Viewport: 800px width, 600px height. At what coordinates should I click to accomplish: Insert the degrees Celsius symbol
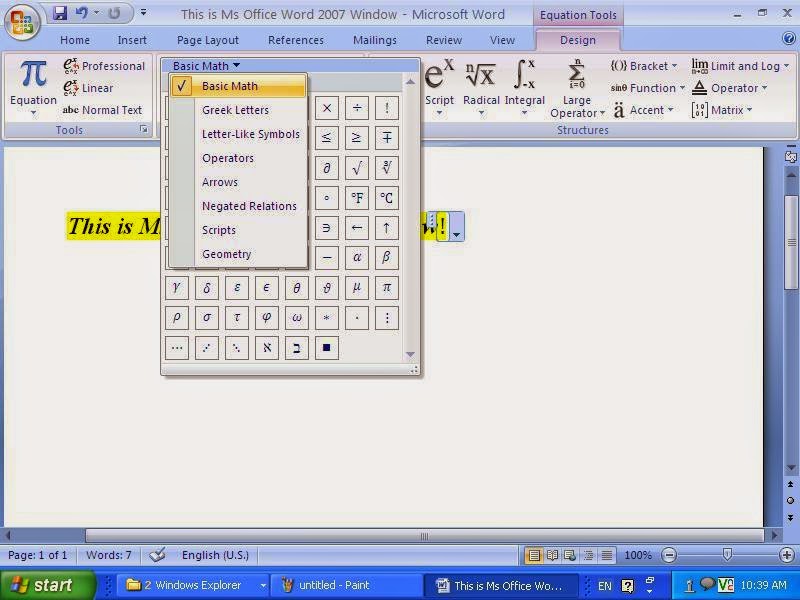pyautogui.click(x=387, y=198)
